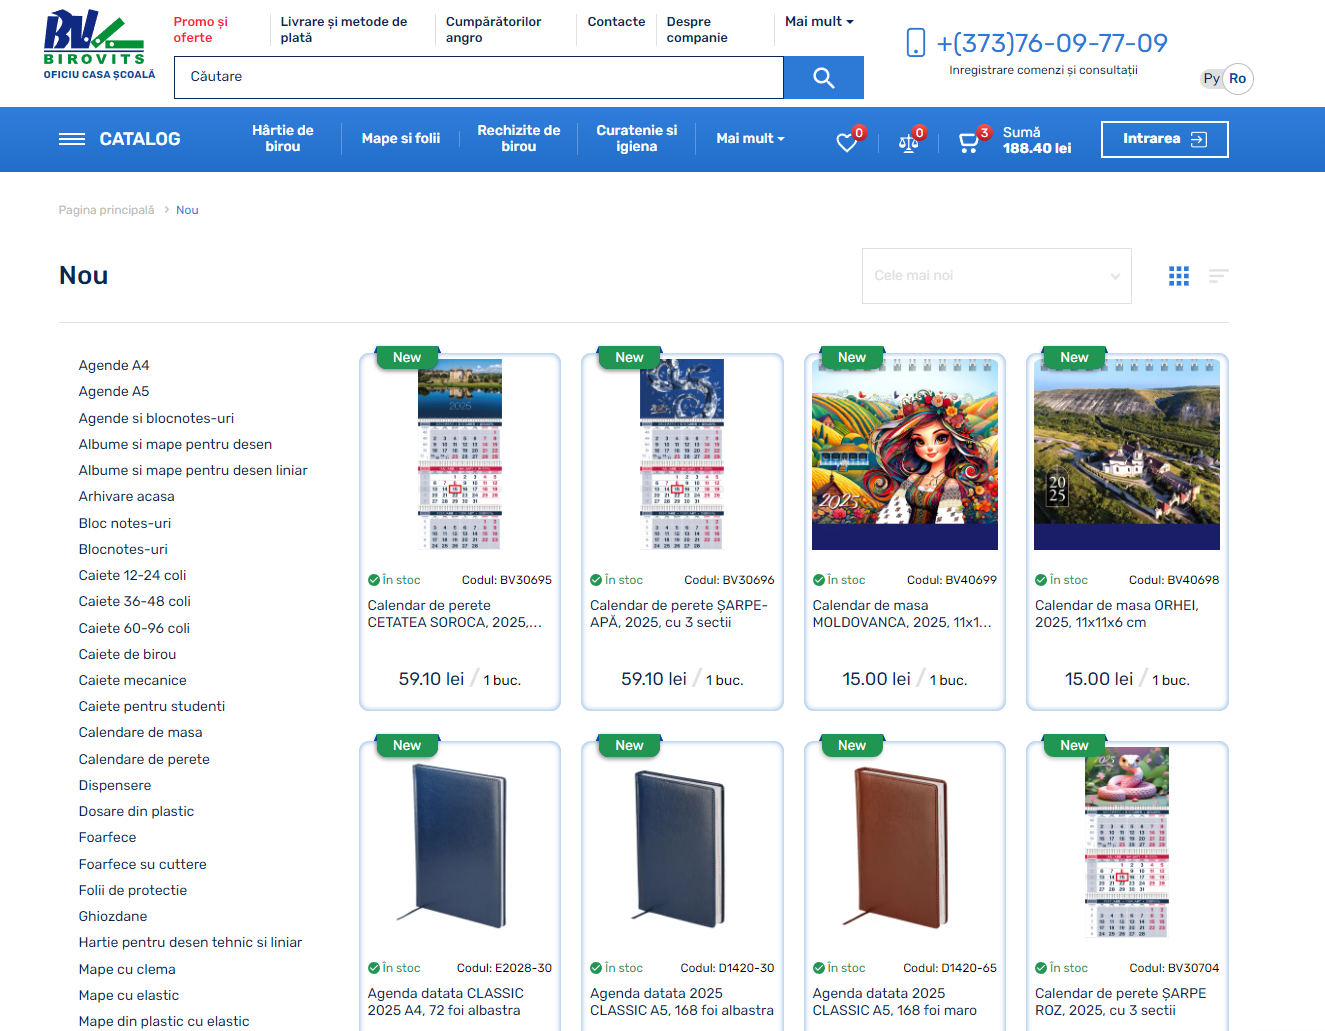The height and width of the screenshot is (1031, 1325).
Task: Open 'Calendar de perete ŞARPE ROZ' title
Action: pyautogui.click(x=1121, y=1002)
